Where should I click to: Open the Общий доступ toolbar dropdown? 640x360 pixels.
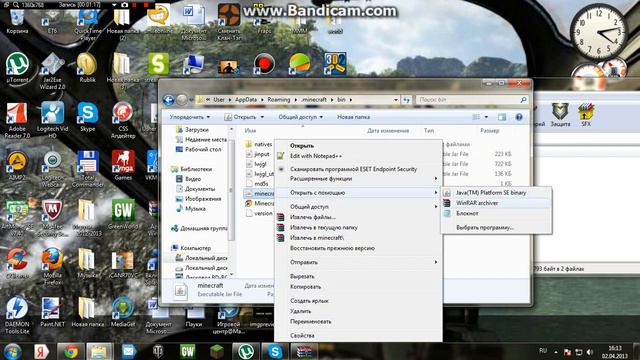300,117
